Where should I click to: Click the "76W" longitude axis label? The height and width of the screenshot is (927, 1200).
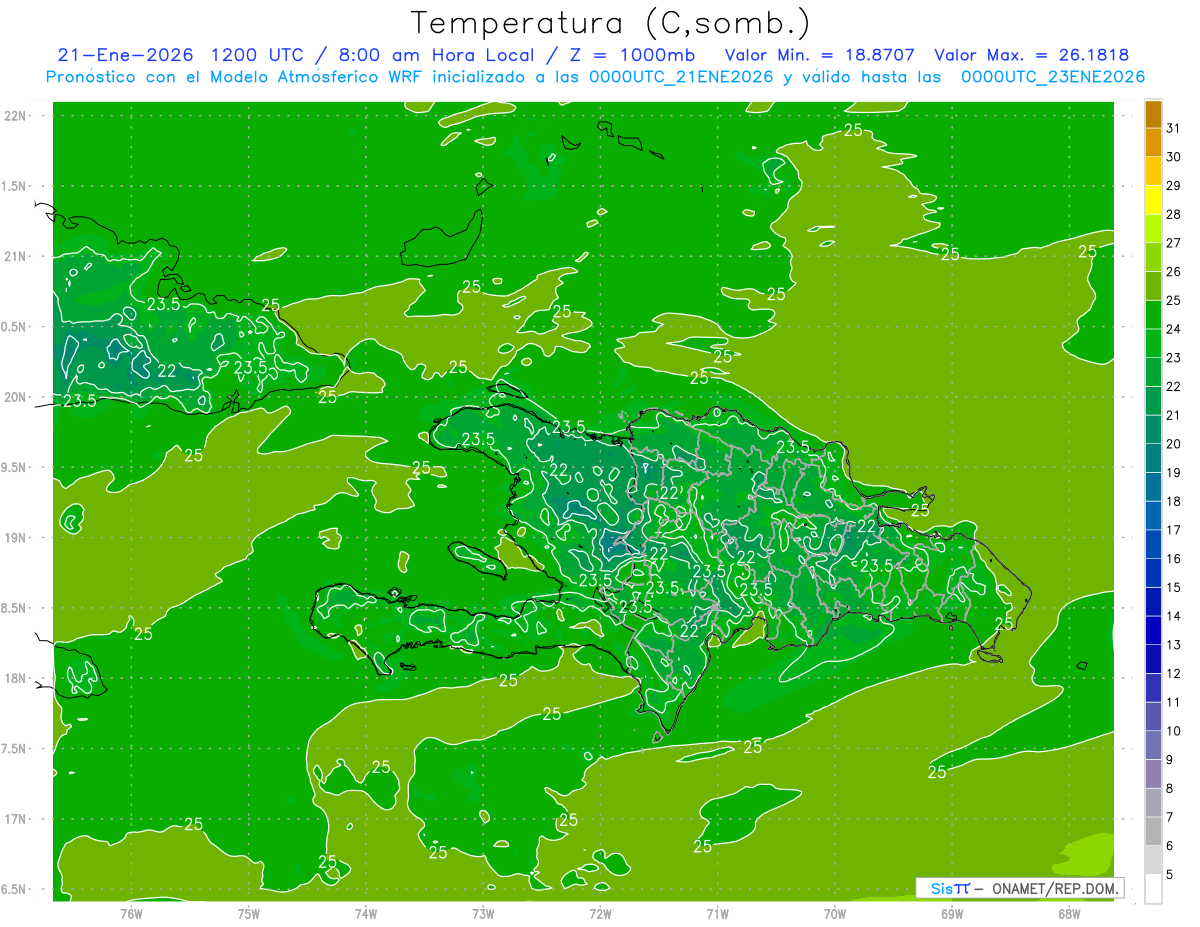point(131,913)
